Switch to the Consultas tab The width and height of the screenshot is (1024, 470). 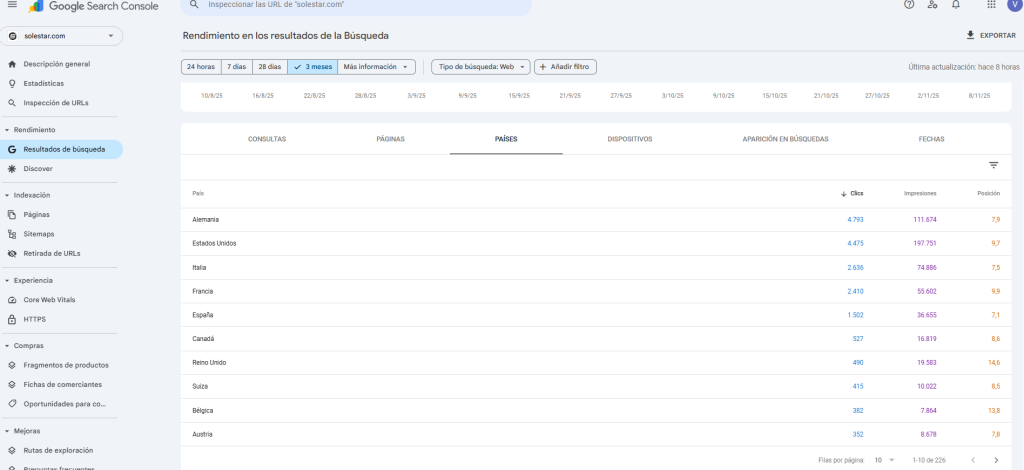point(266,139)
